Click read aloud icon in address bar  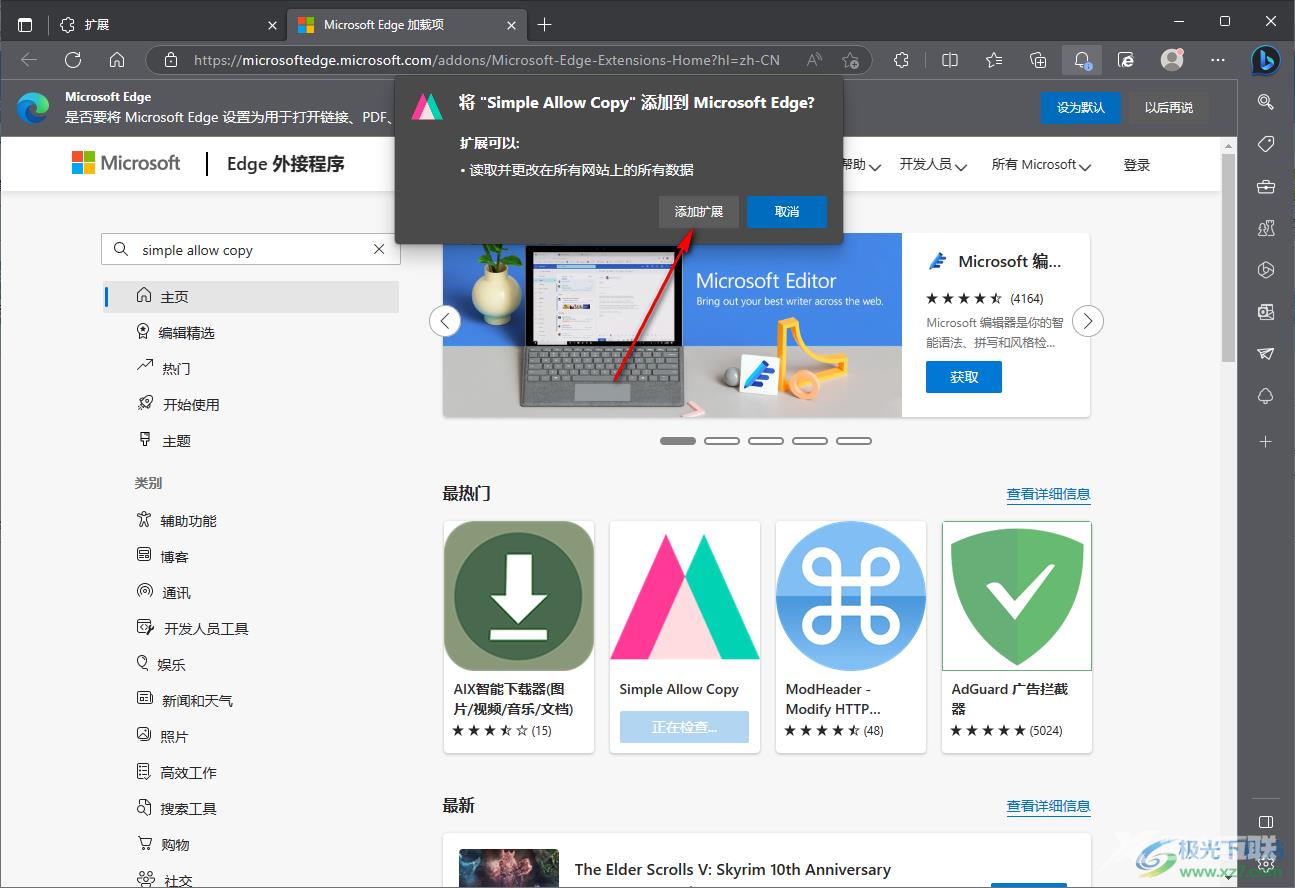click(x=814, y=60)
